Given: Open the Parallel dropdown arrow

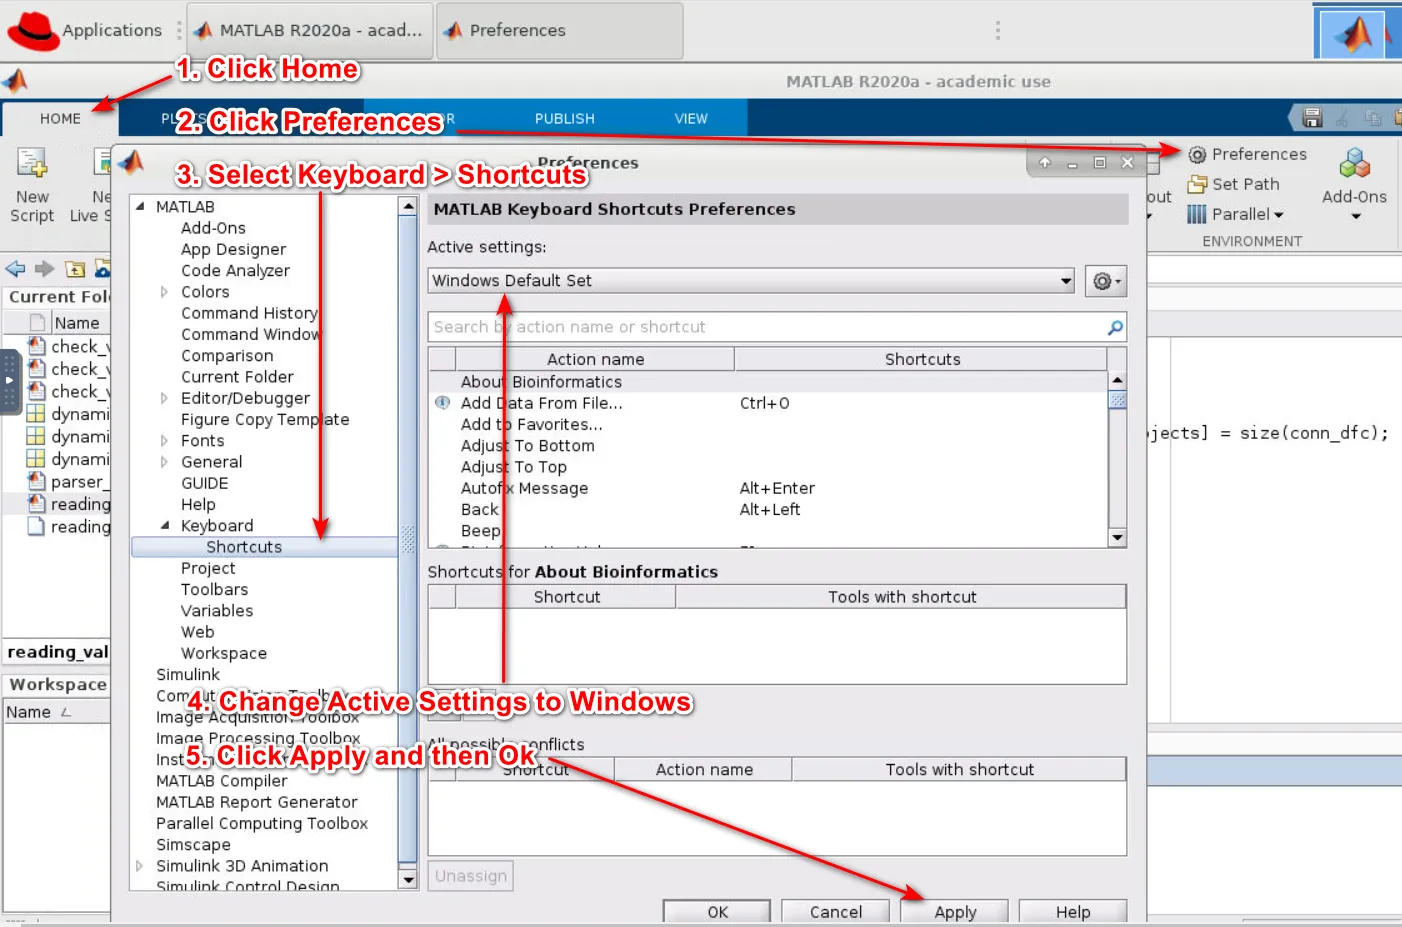Looking at the screenshot, I should (x=1279, y=215).
